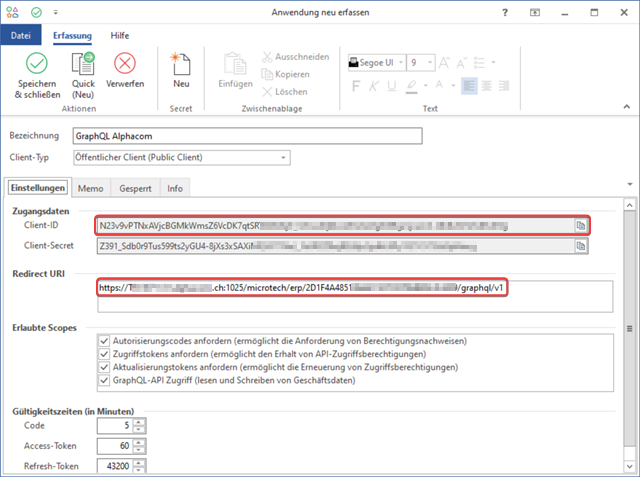640x477 pixels.
Task: Increase the Access-Token minutes
Action: point(139,443)
